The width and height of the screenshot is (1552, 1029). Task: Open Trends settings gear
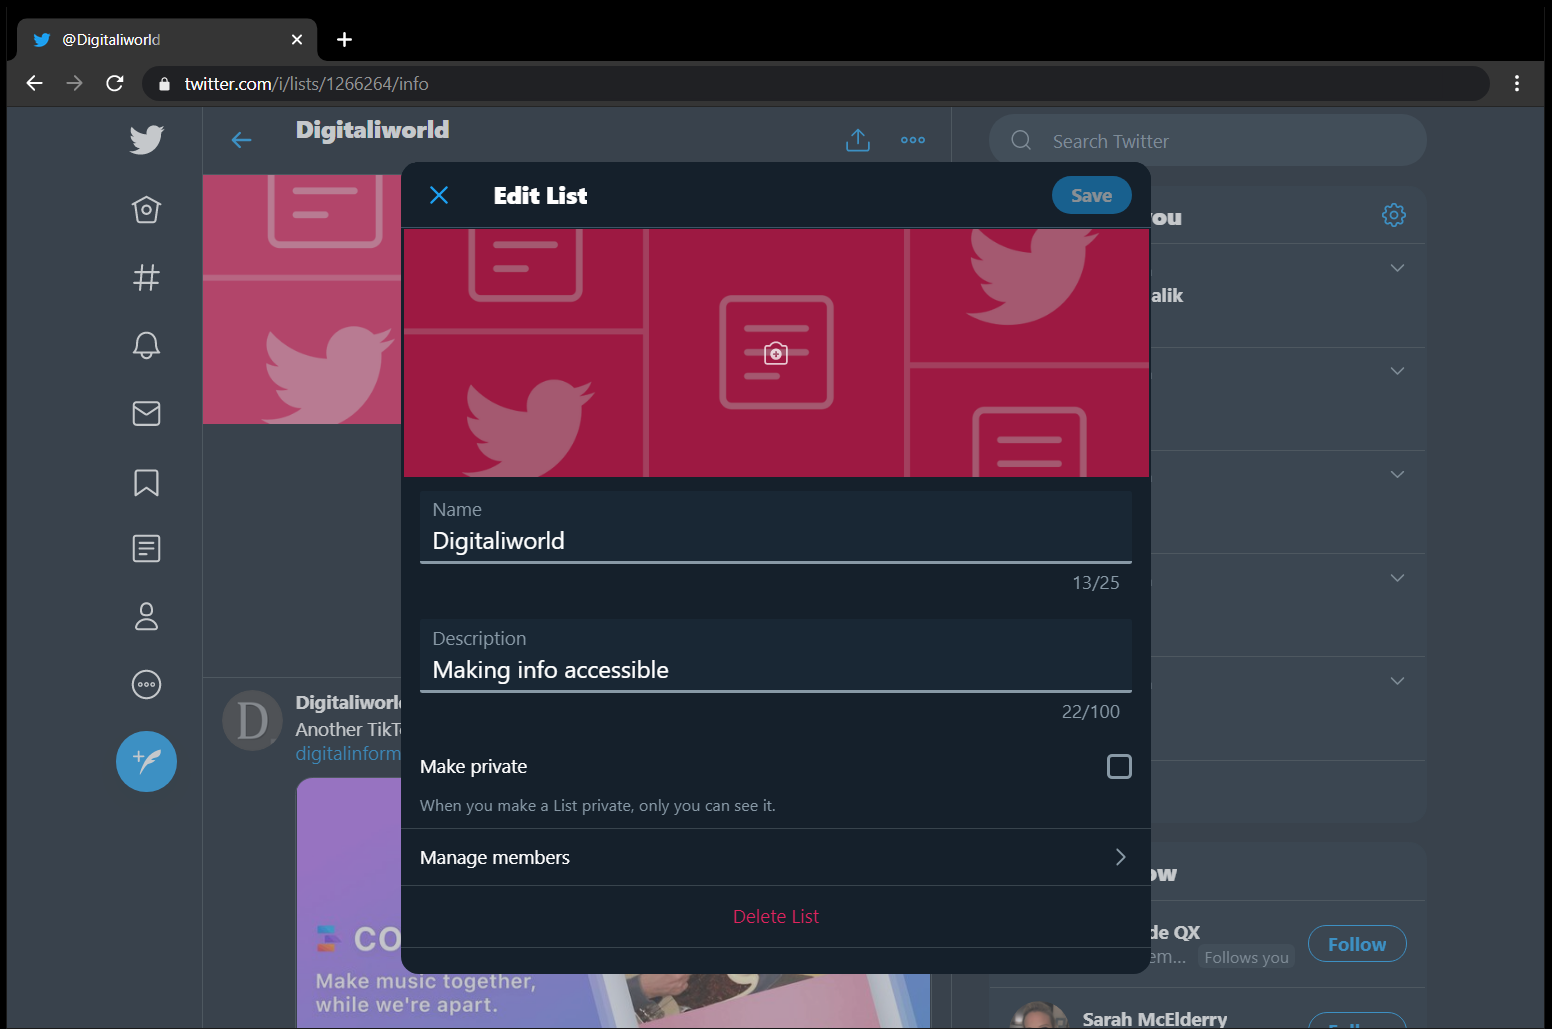[1393, 214]
